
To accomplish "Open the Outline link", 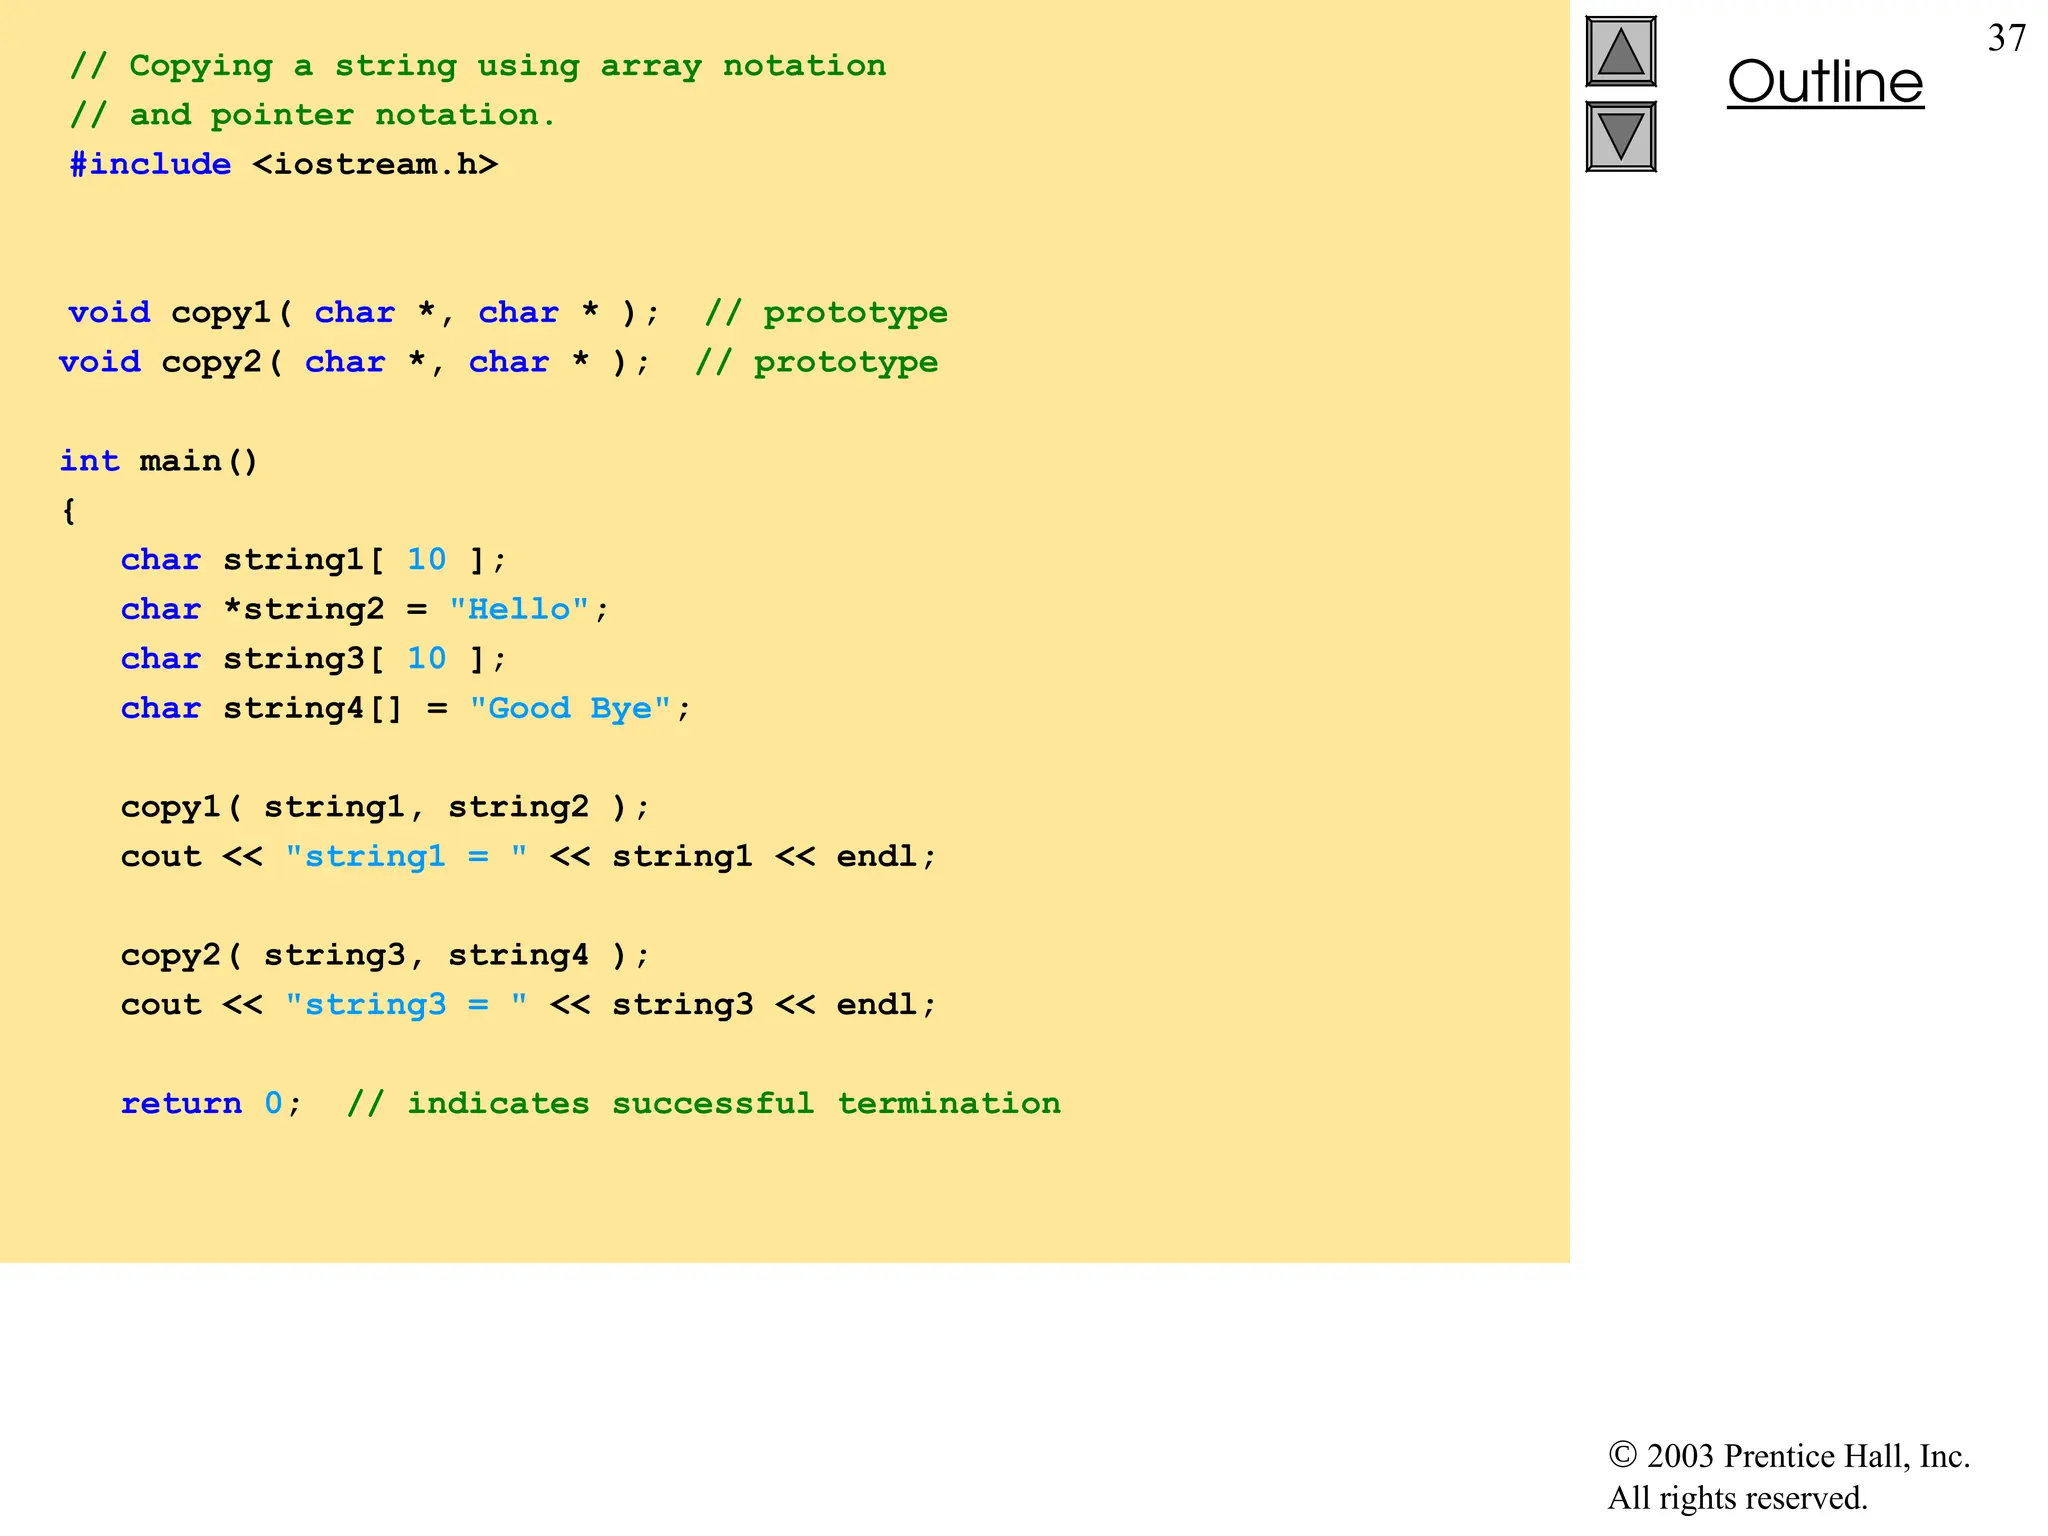I will 1825,82.
